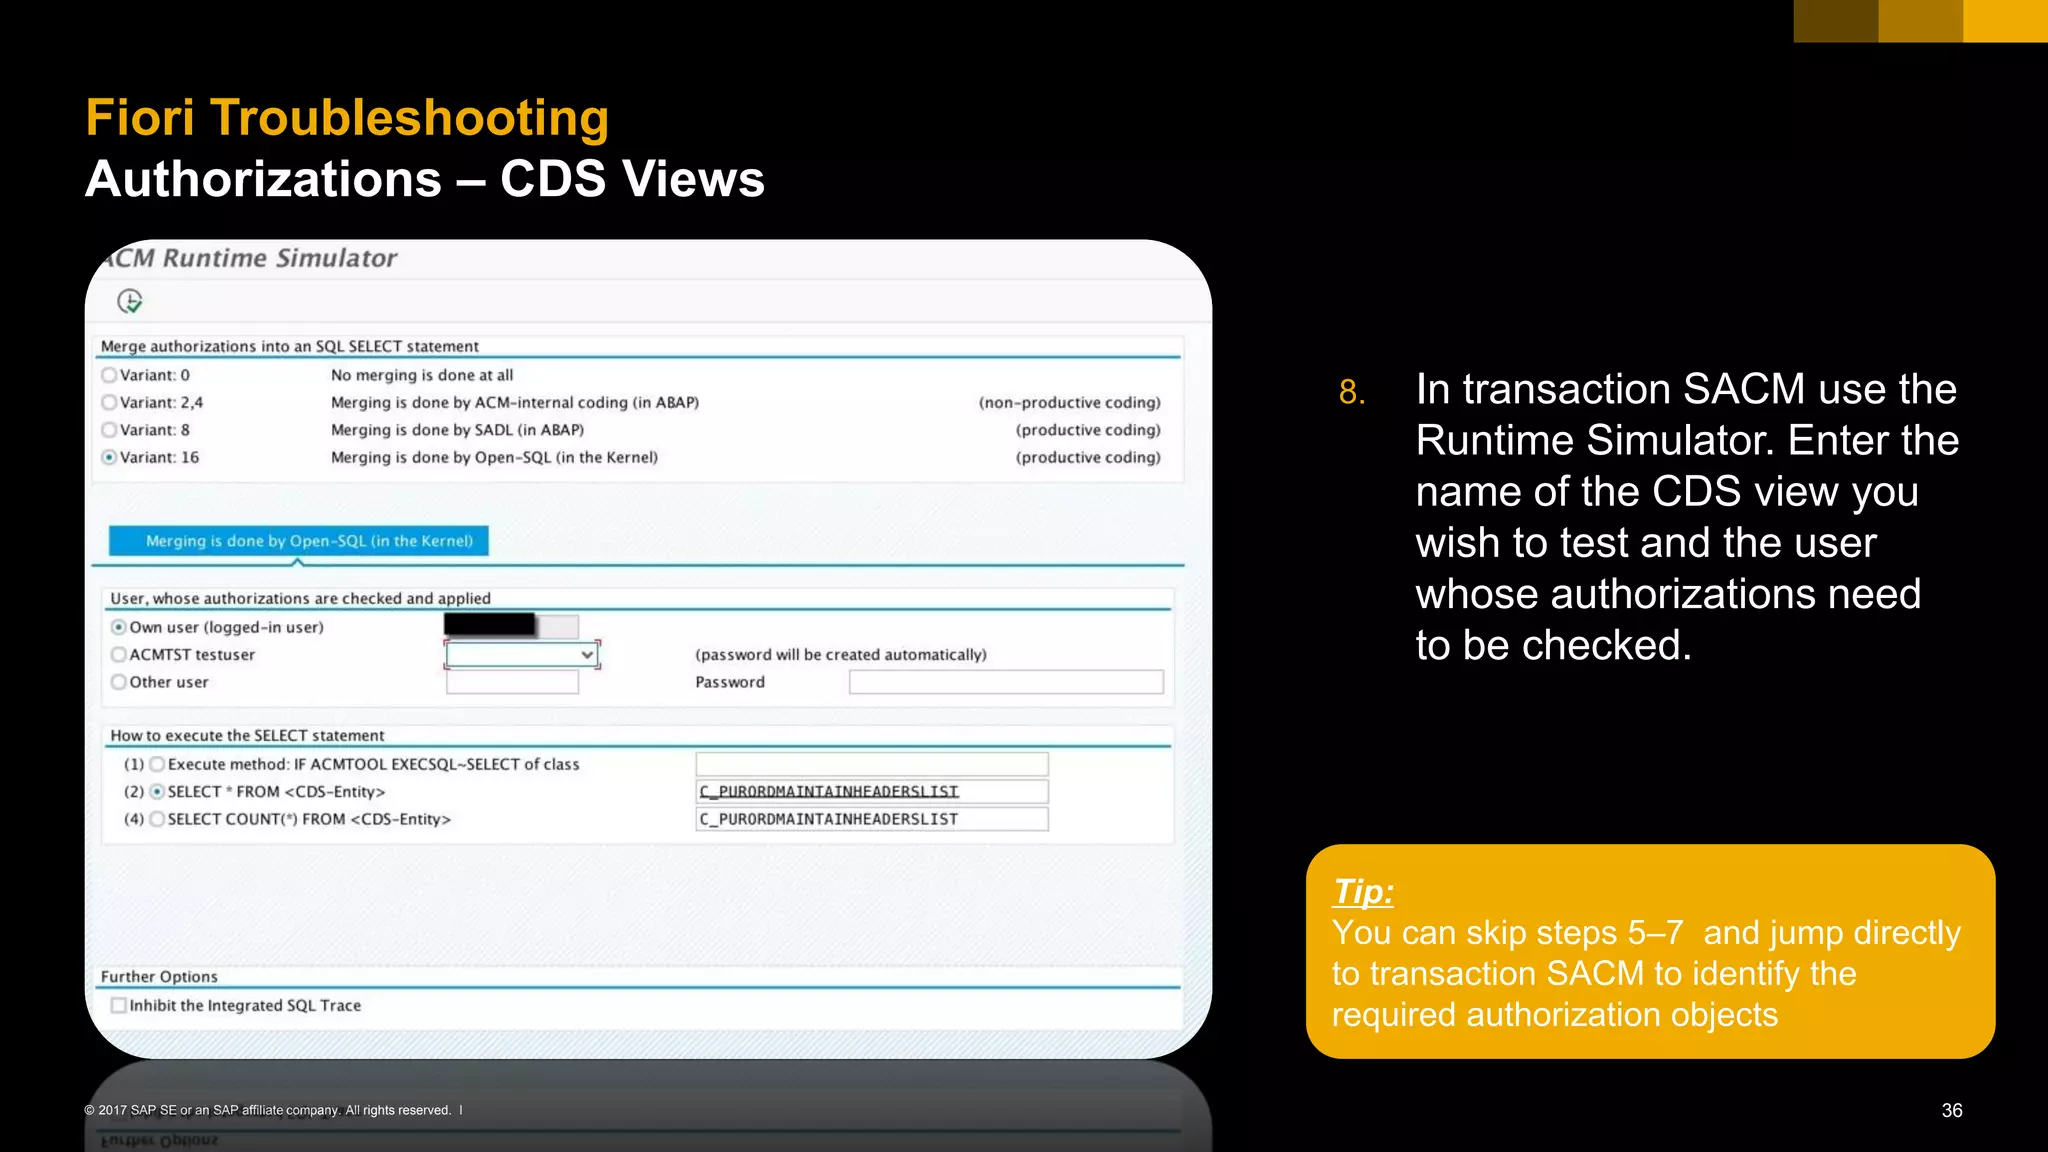The height and width of the screenshot is (1152, 2048).
Task: Select Execute method IF ACMTOOL EXECSQL option
Action: coord(157,764)
